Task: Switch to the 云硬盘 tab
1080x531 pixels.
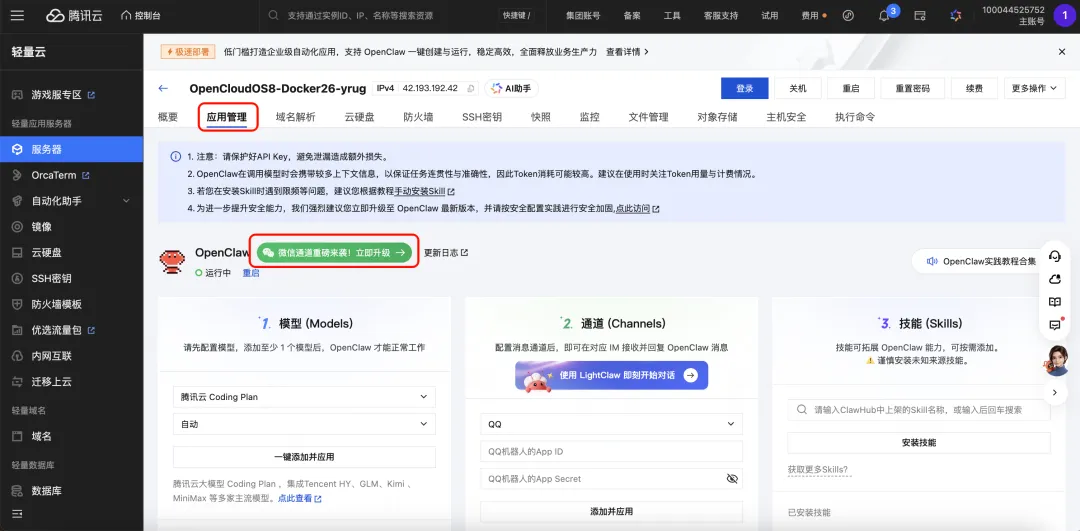Action: 360,117
